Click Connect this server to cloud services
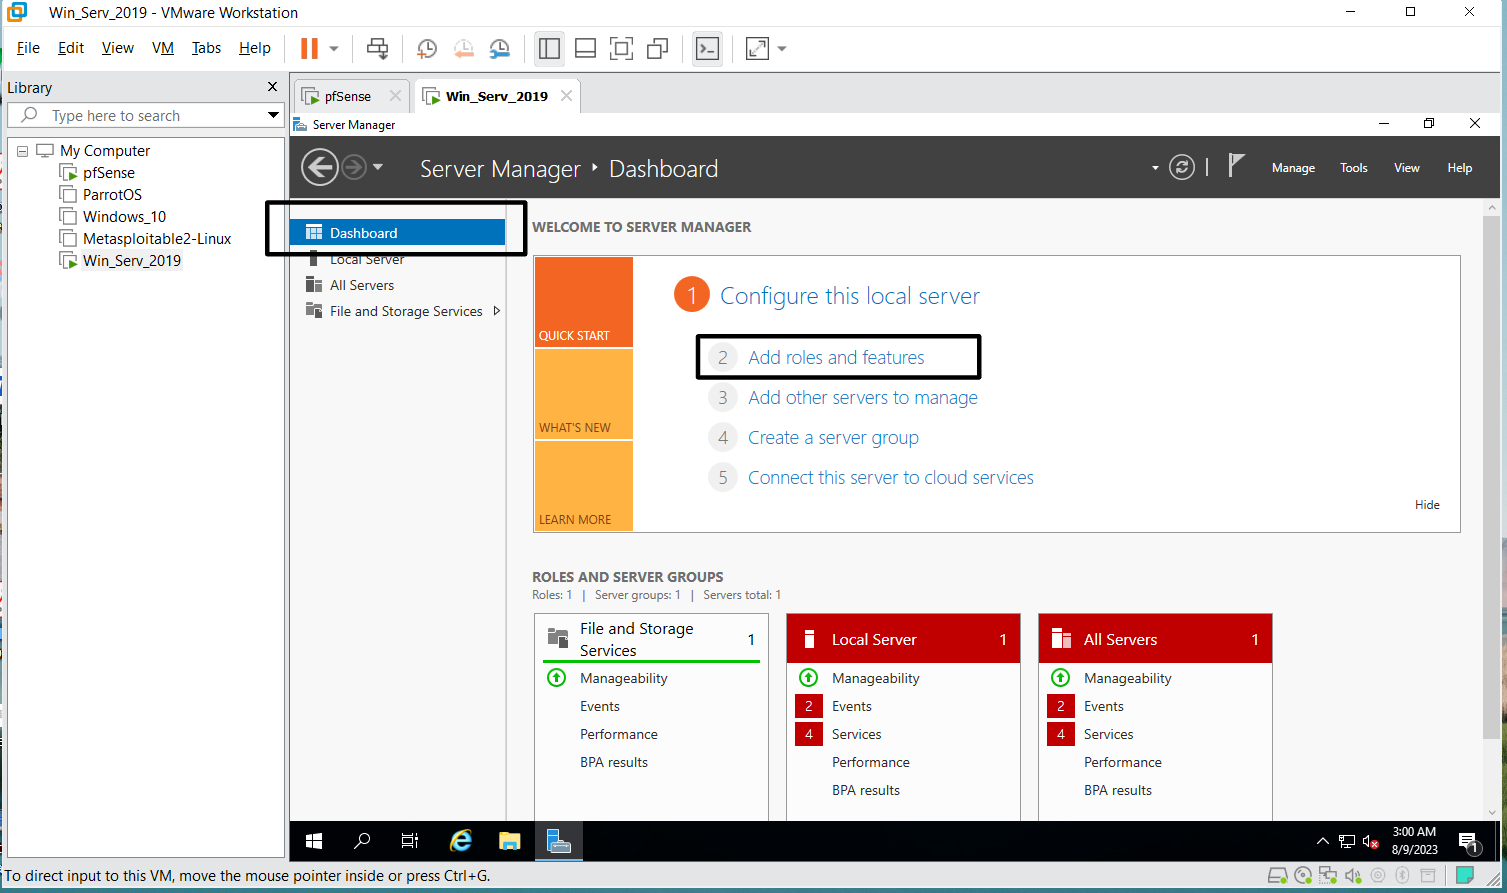This screenshot has height=893, width=1507. point(891,478)
